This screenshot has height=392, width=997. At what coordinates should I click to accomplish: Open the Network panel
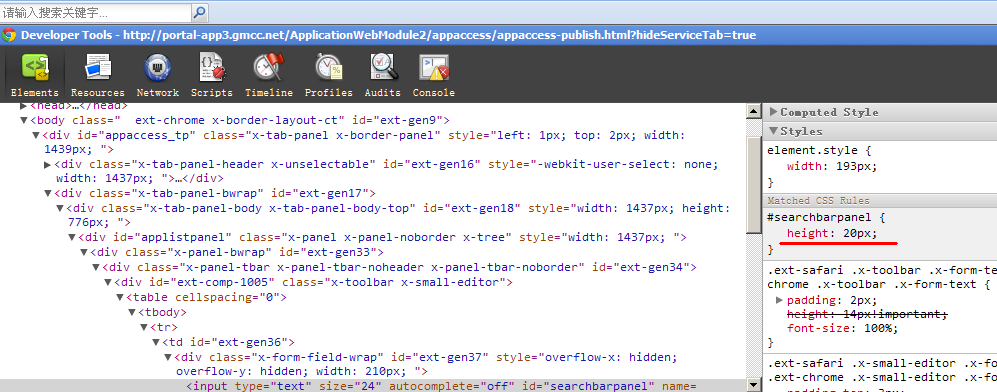pos(157,75)
